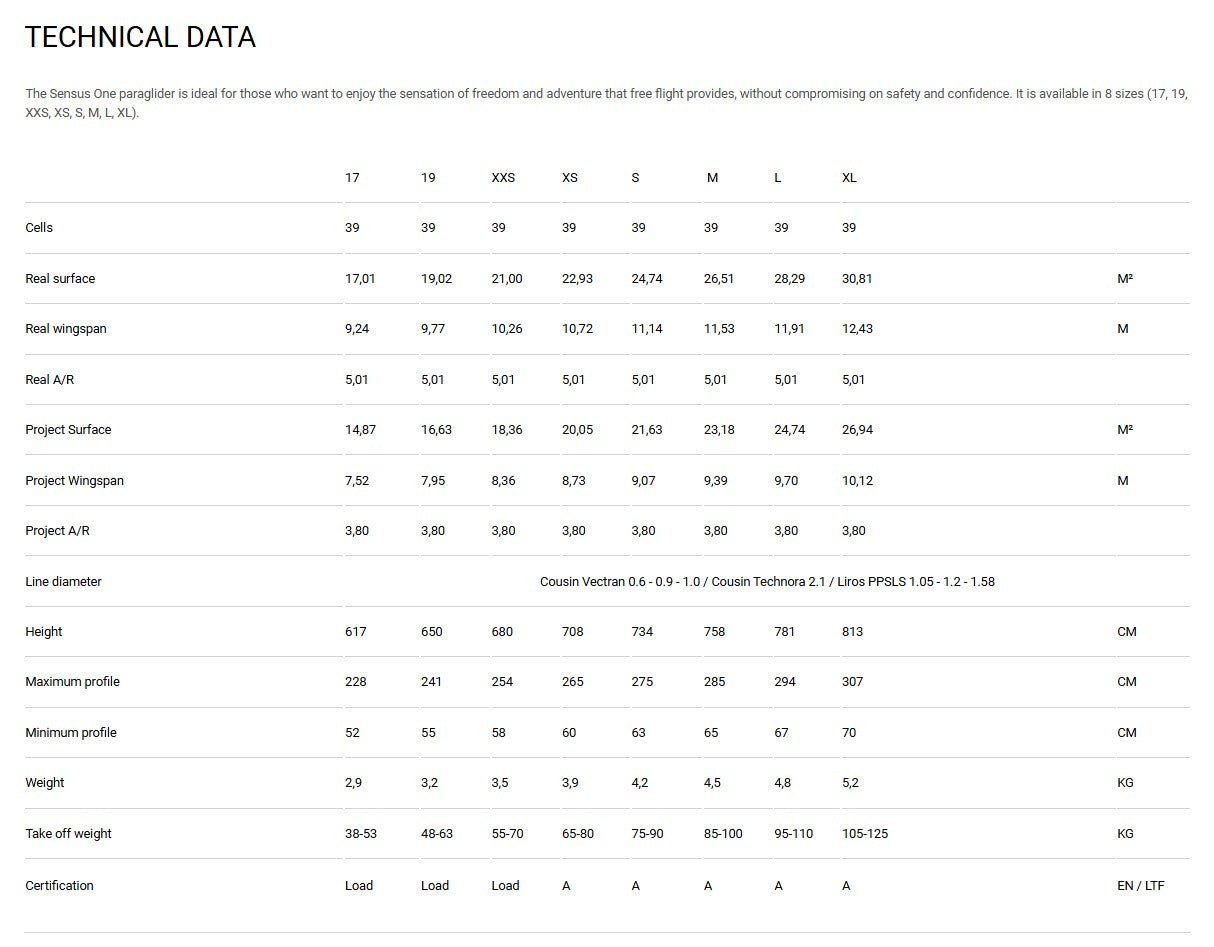The image size is (1214, 947).
Task: Click the Line diameter row label
Action: (63, 582)
